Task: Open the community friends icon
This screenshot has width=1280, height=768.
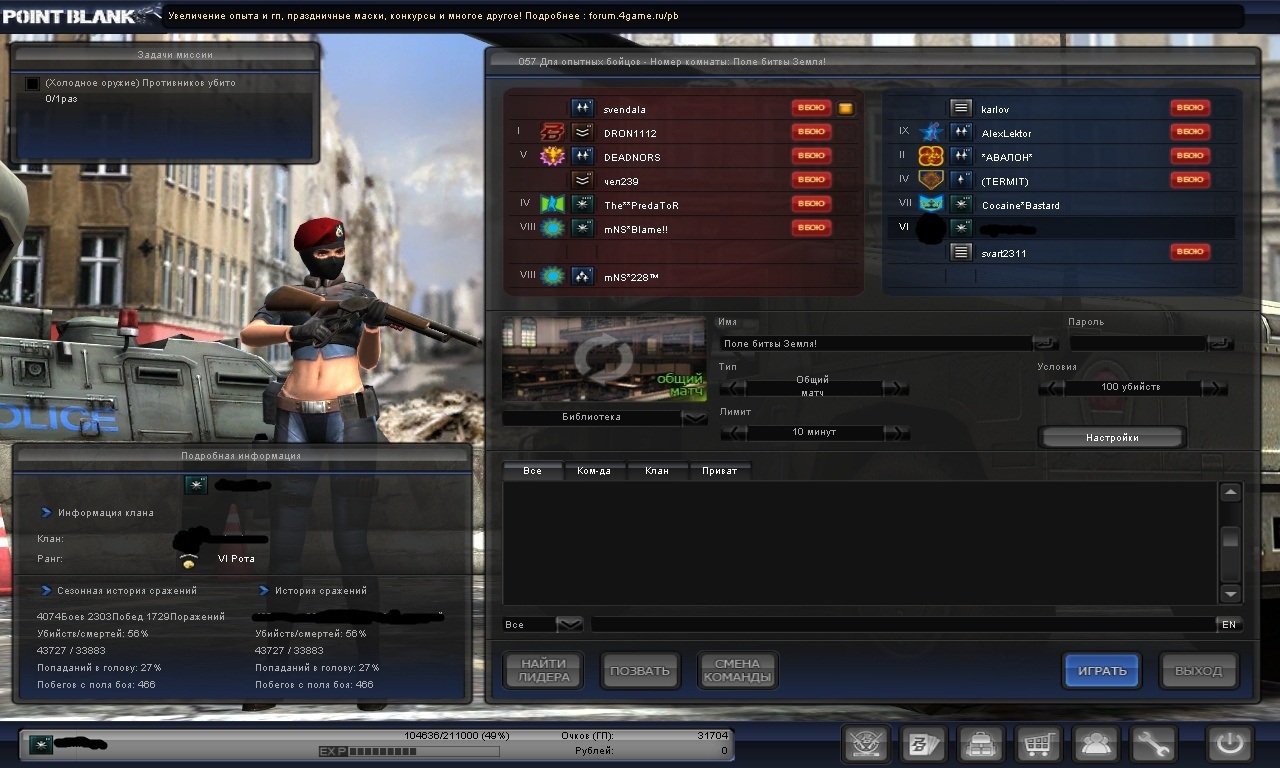Action: [x=1095, y=744]
